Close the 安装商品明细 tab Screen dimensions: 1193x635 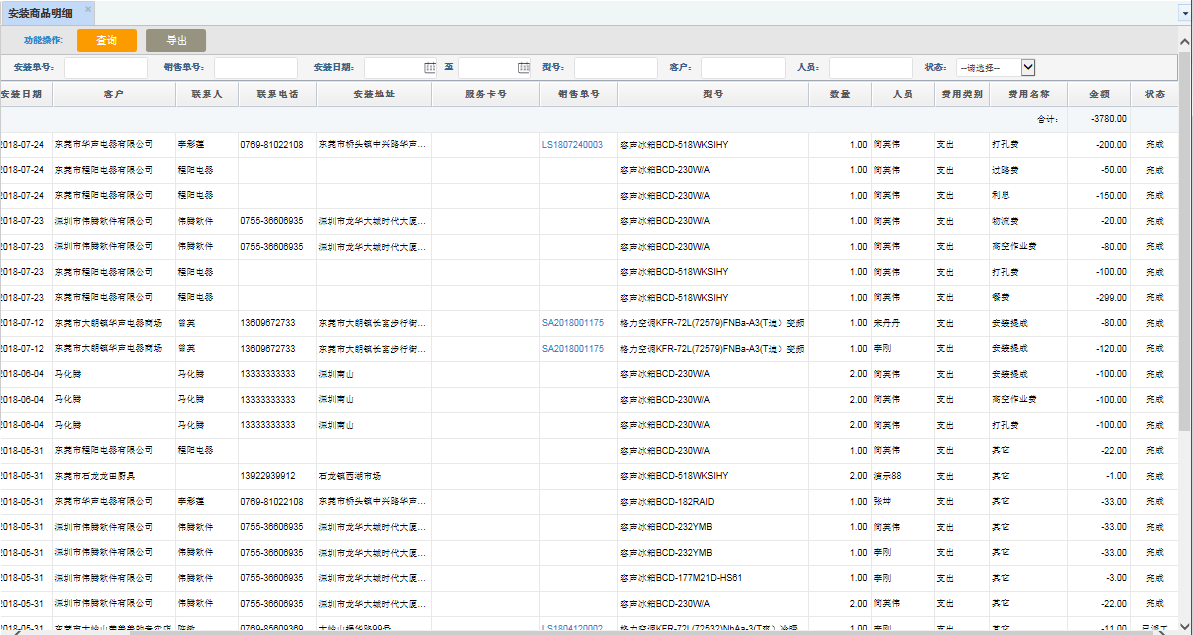tap(88, 8)
